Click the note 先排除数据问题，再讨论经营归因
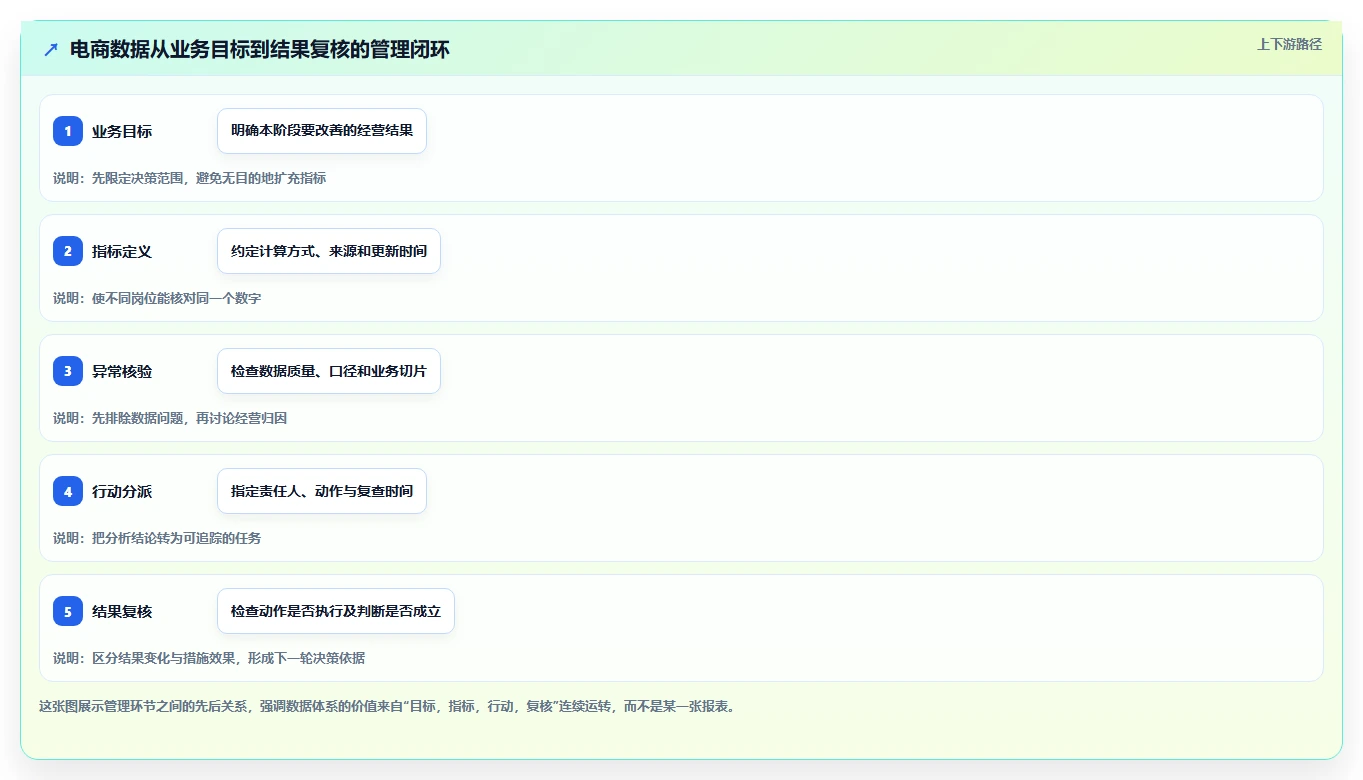This screenshot has height=780, width=1363. (190, 418)
